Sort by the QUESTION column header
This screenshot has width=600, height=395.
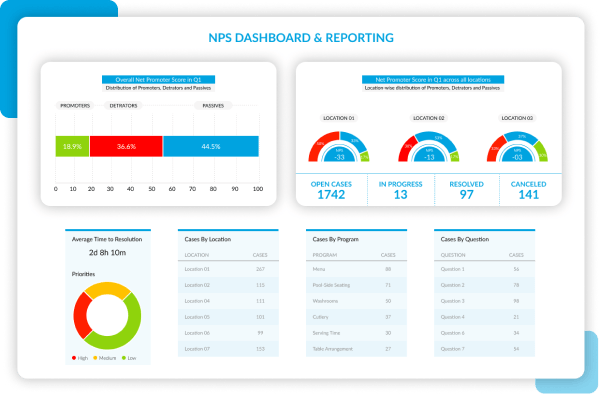point(453,255)
